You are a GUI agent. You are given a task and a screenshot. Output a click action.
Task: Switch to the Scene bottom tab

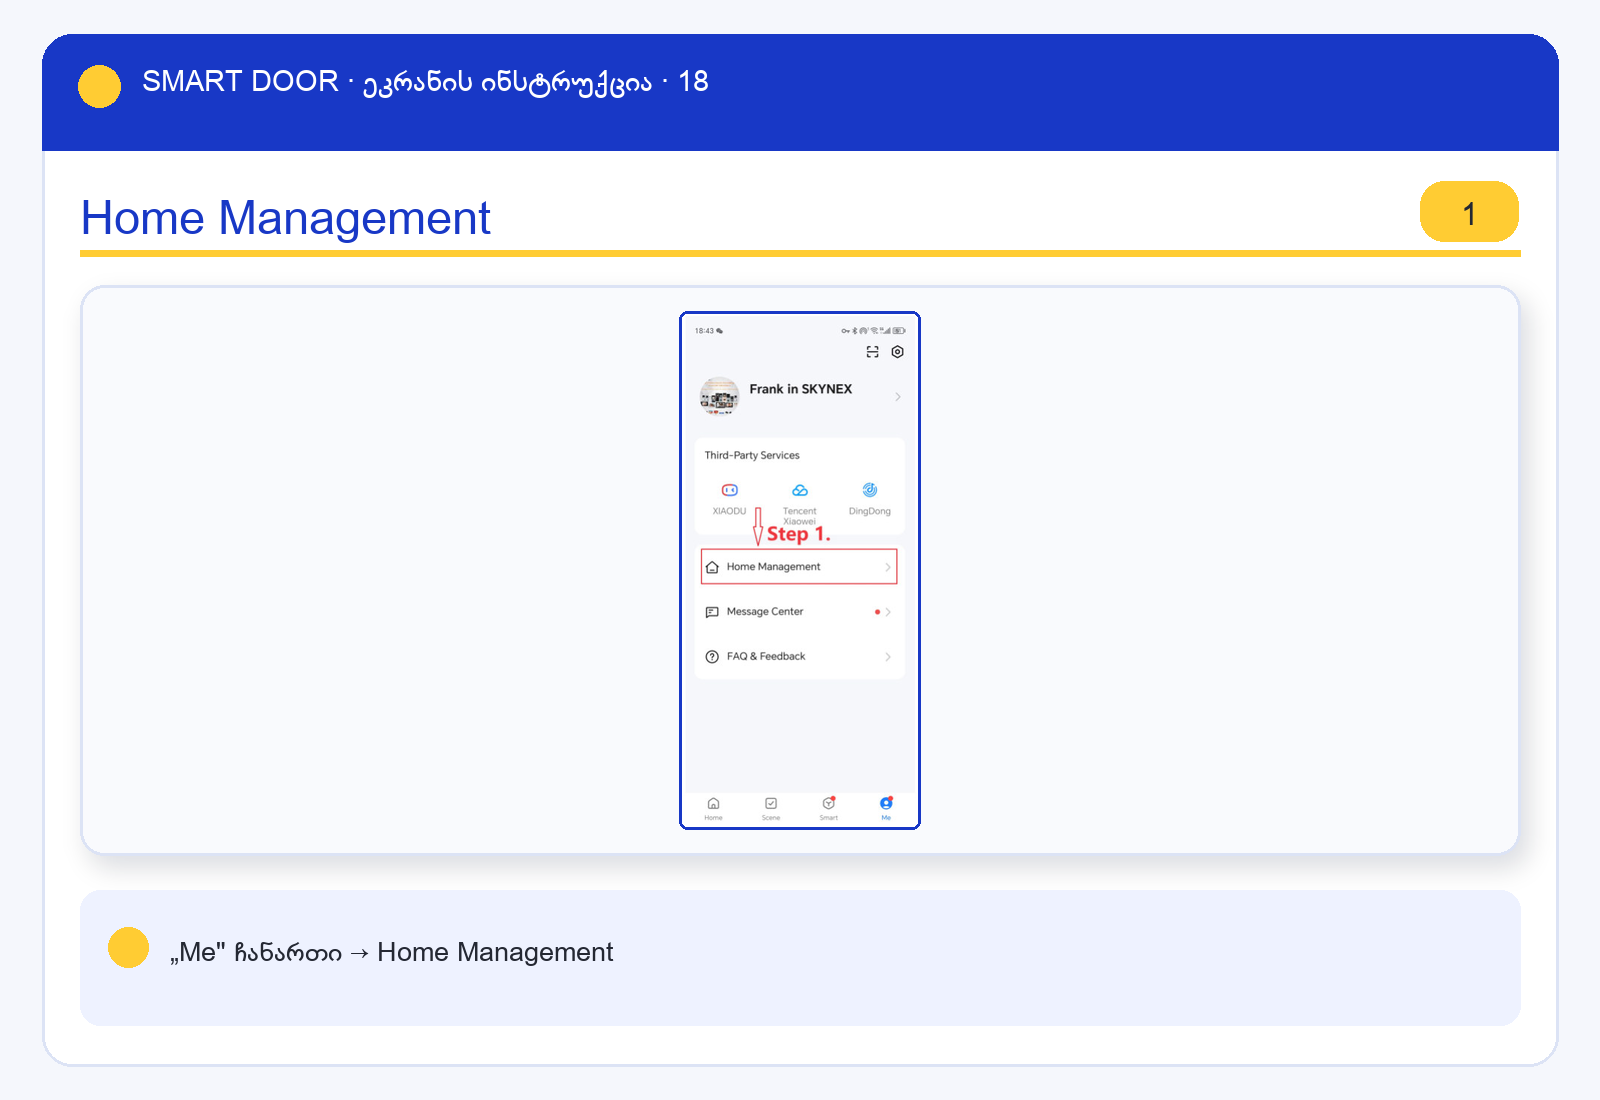coord(771,808)
